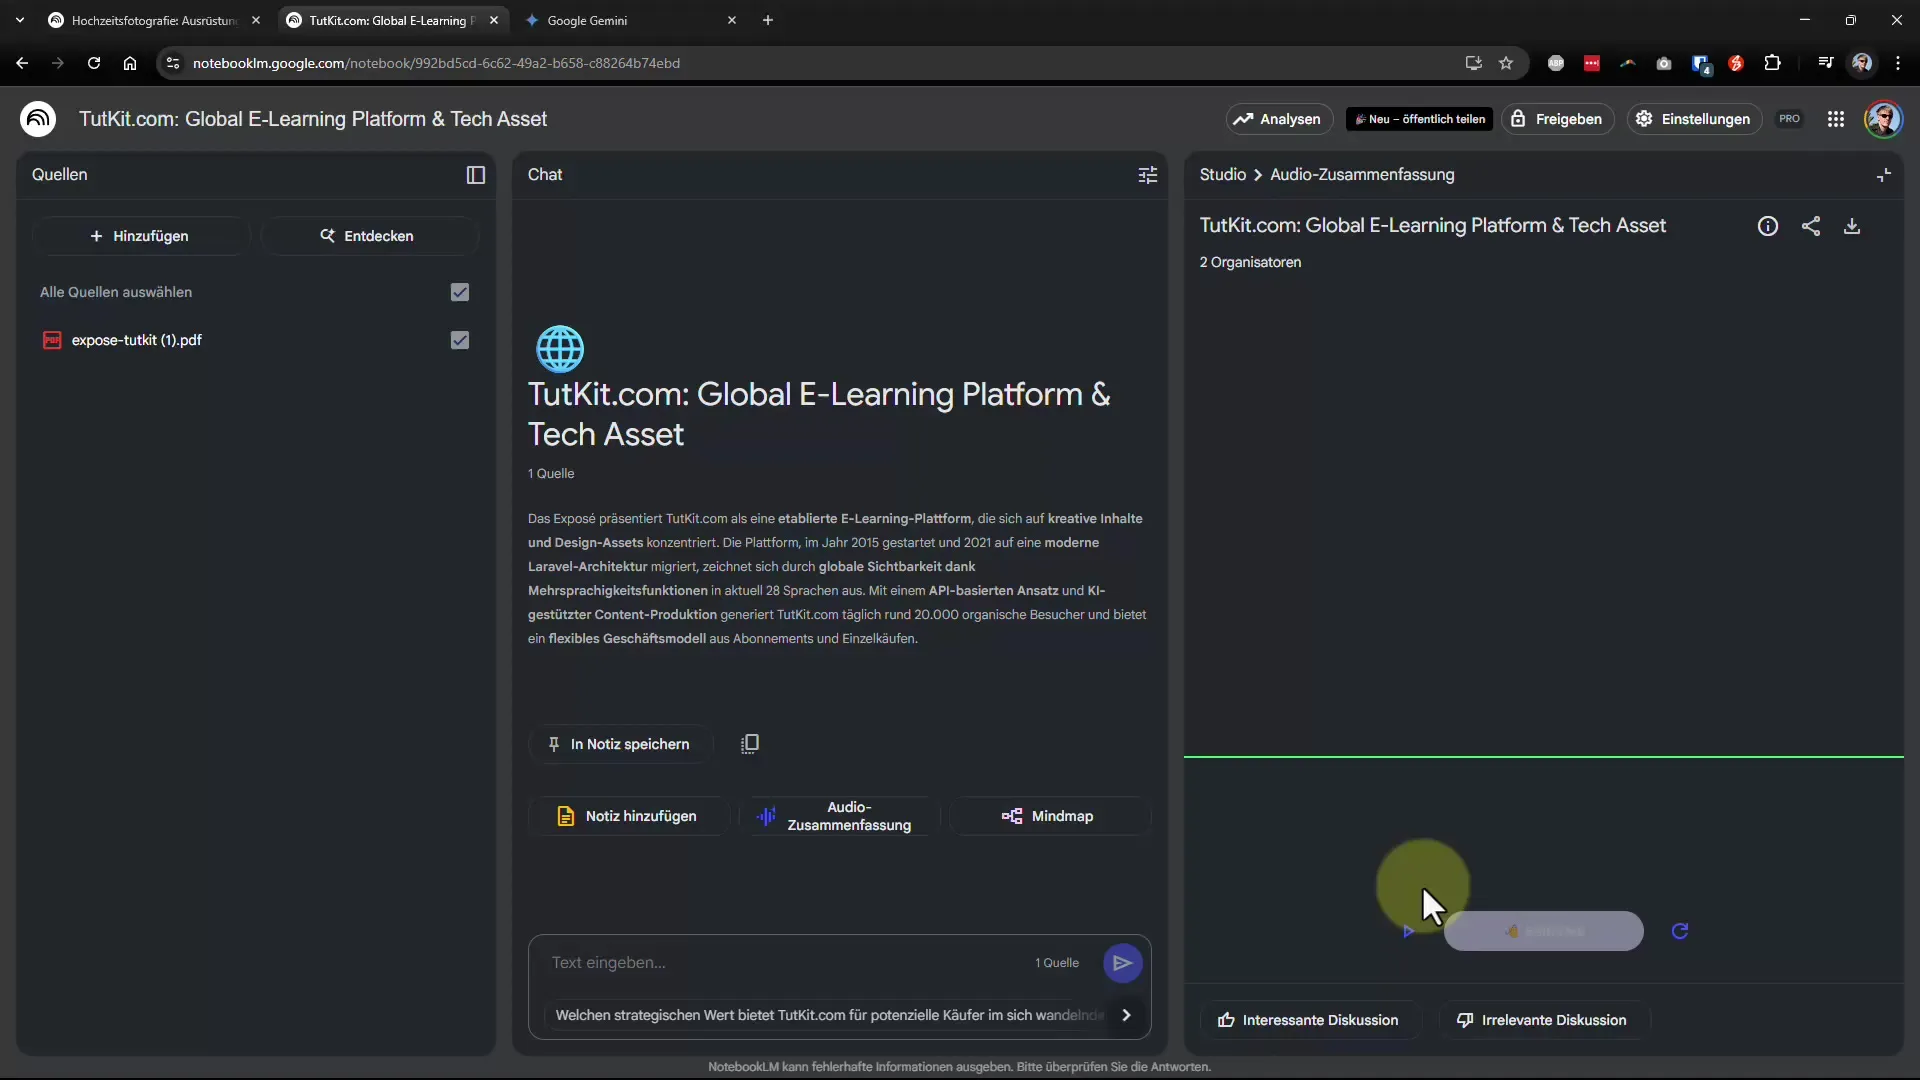Click the install app icon in address bar

click(1474, 63)
